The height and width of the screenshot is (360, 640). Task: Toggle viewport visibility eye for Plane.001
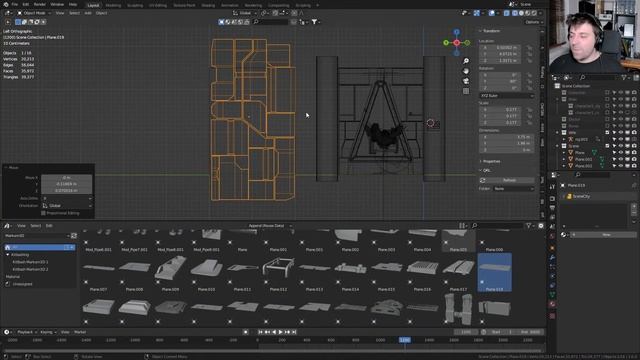click(620, 159)
